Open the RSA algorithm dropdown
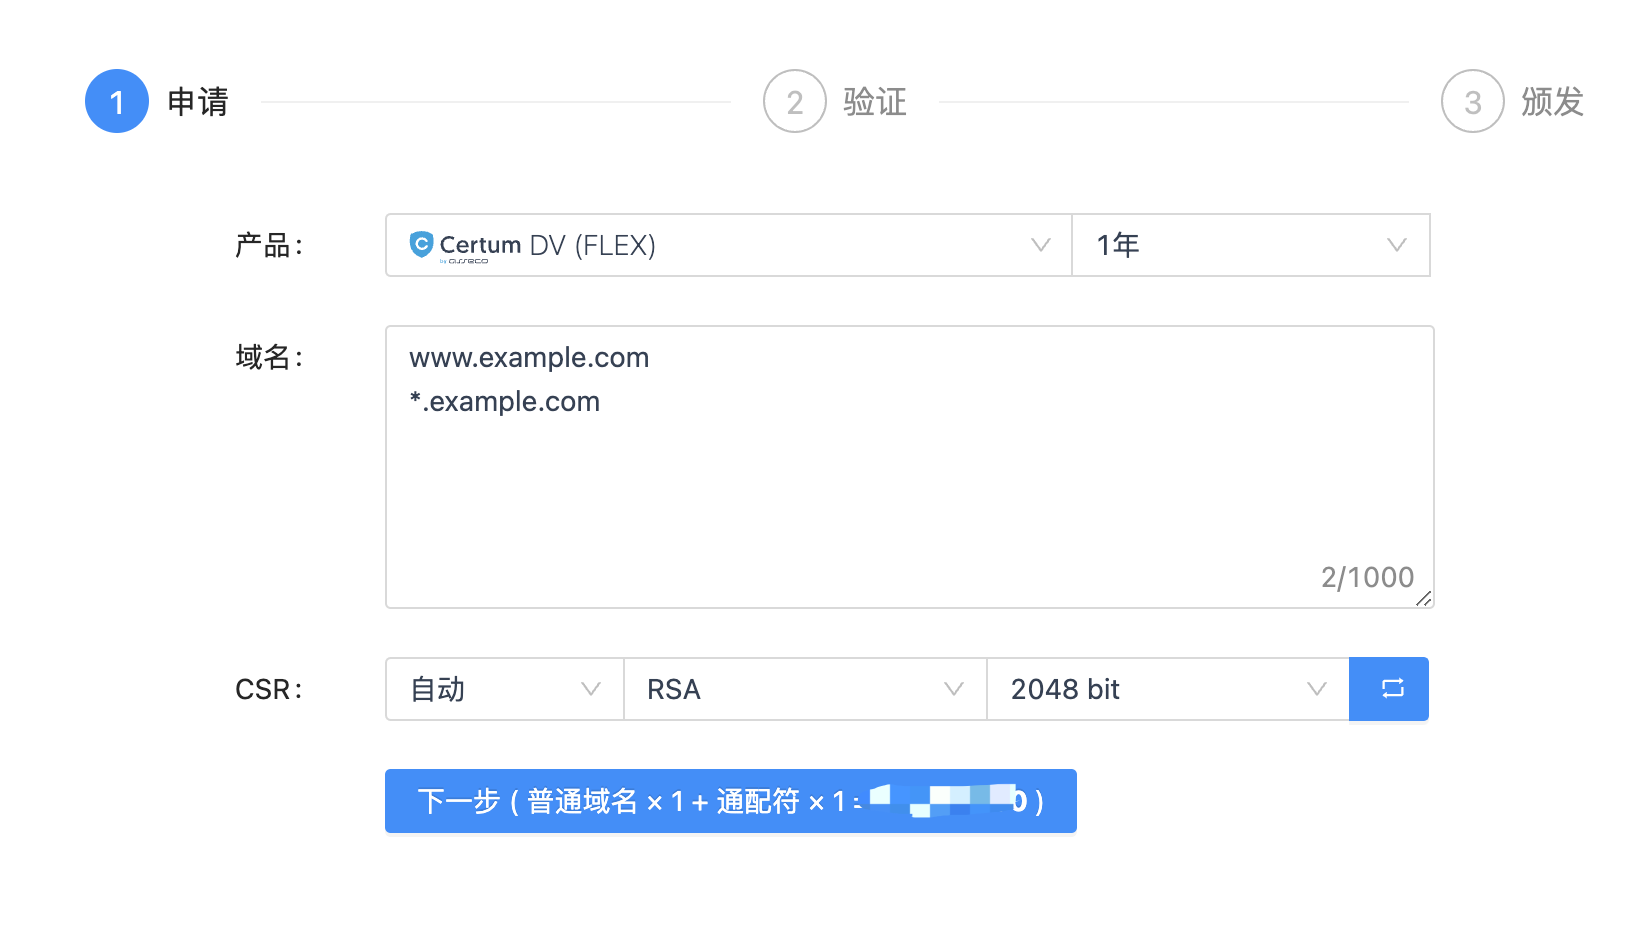Screen dimensions: 1642x938 click(x=805, y=689)
